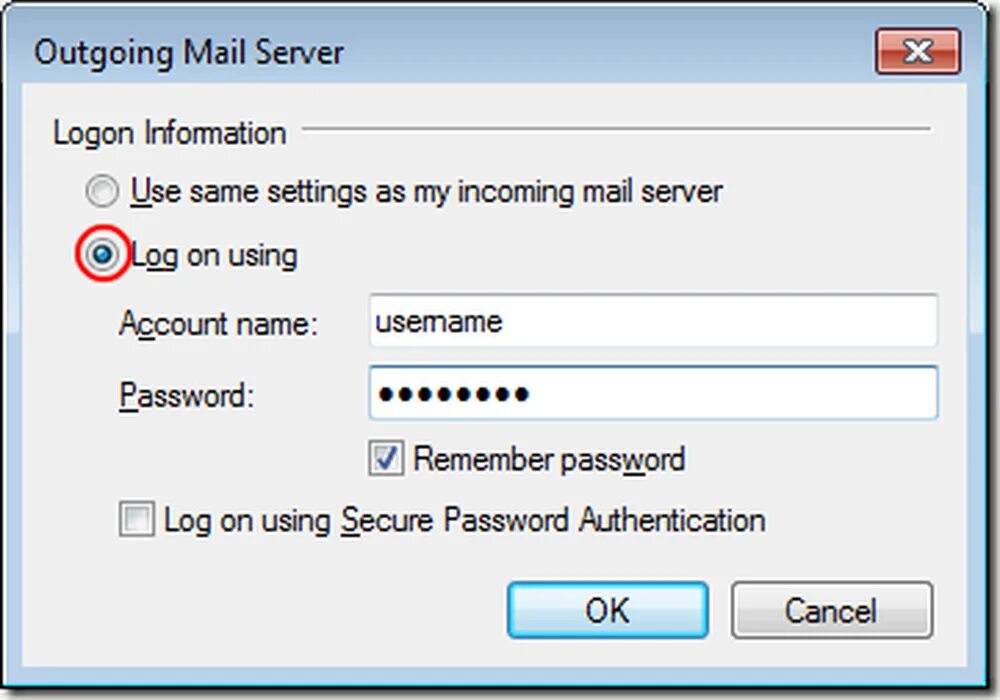Click the 'Use same settings as my incoming mail server' label text

click(426, 192)
